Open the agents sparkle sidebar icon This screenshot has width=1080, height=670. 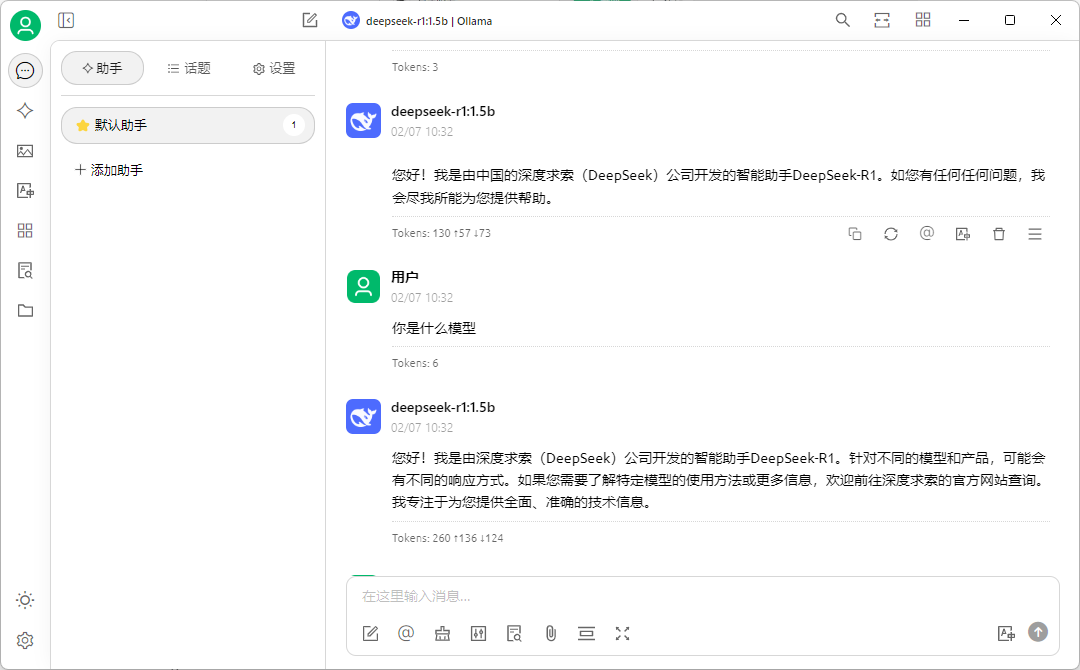(x=25, y=110)
